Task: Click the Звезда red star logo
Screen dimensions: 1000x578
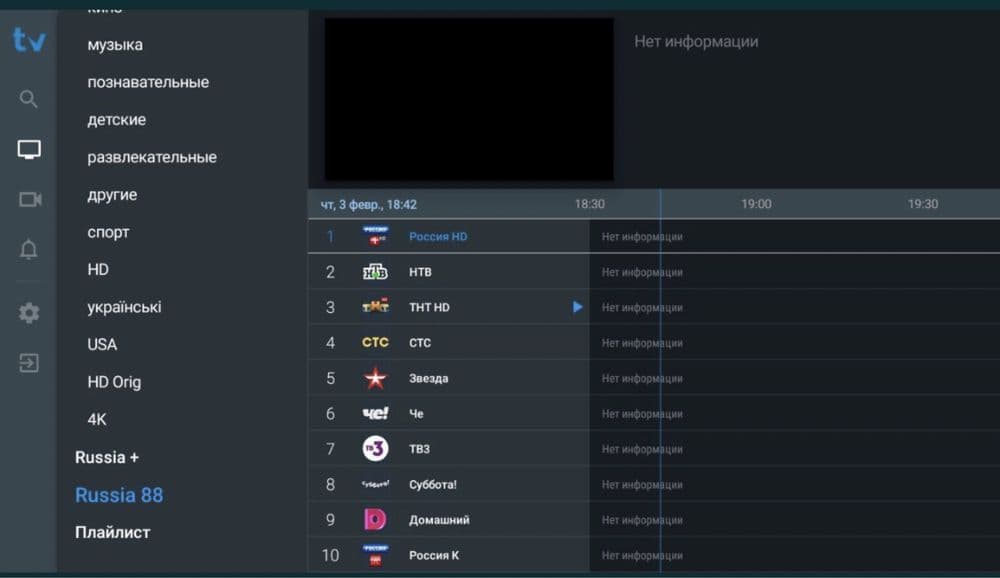Action: tap(375, 378)
